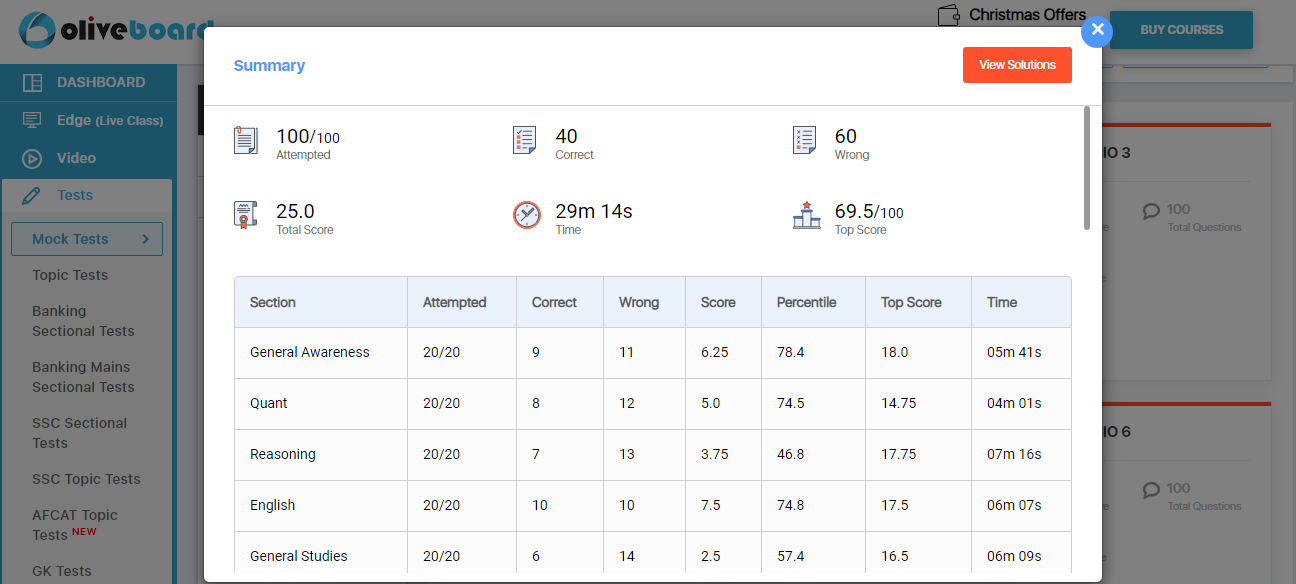Click the Attempted document icon in summary
This screenshot has width=1296, height=584.
point(245,140)
